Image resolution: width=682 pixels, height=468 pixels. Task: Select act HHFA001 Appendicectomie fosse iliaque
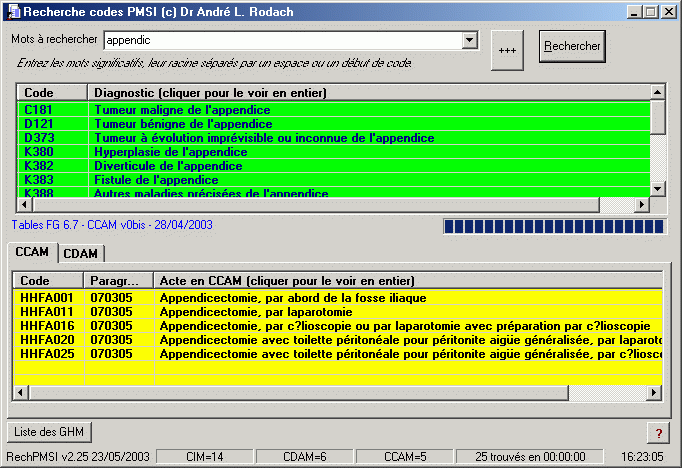(338, 298)
